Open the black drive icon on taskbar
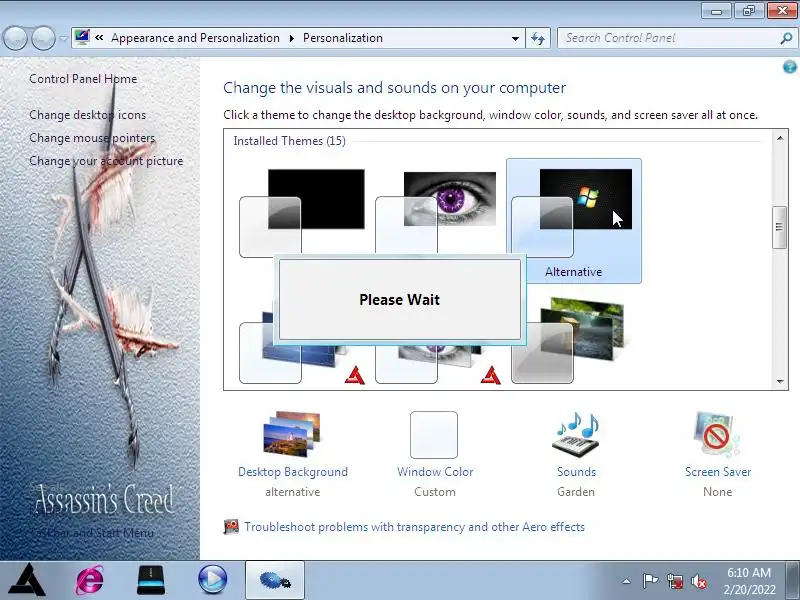Screen dimensions: 800x600 [151, 580]
